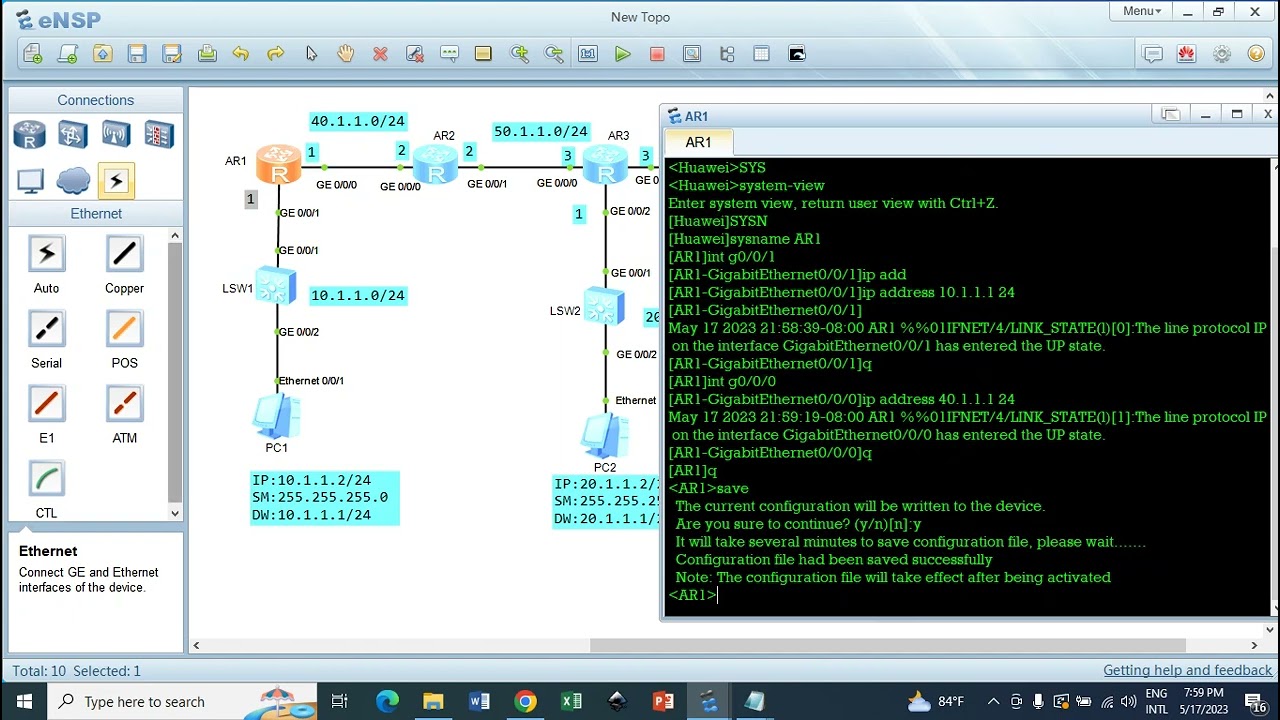Select the WLAN device category

tap(116, 134)
